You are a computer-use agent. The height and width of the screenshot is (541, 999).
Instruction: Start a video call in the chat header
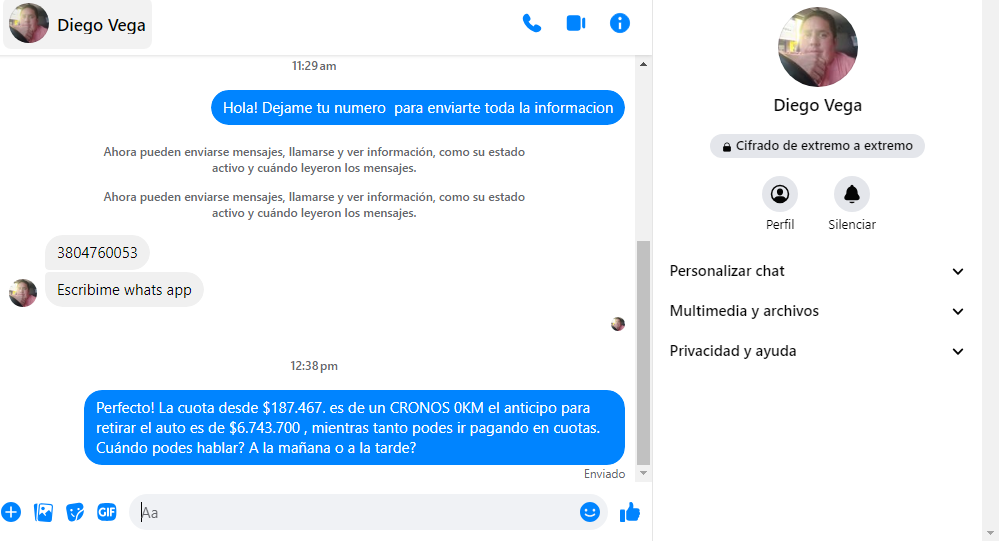click(576, 23)
